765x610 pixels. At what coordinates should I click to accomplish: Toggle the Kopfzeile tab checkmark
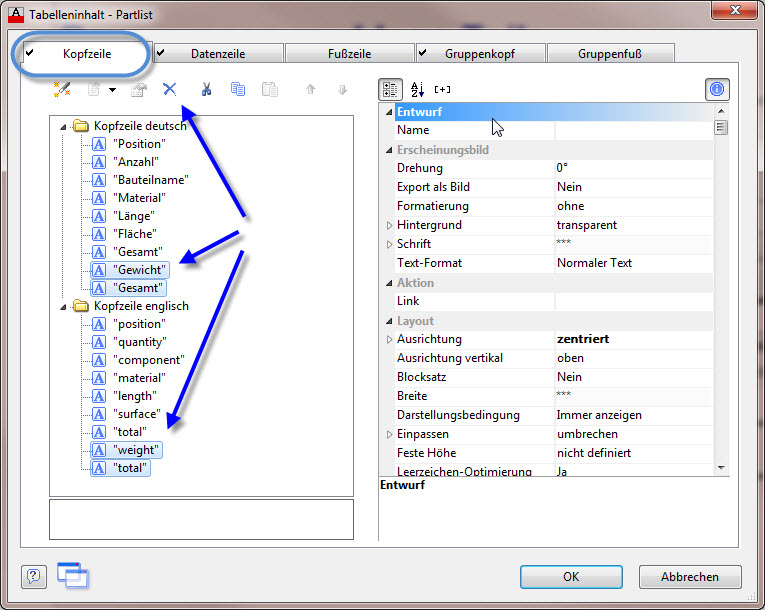tap(30, 52)
